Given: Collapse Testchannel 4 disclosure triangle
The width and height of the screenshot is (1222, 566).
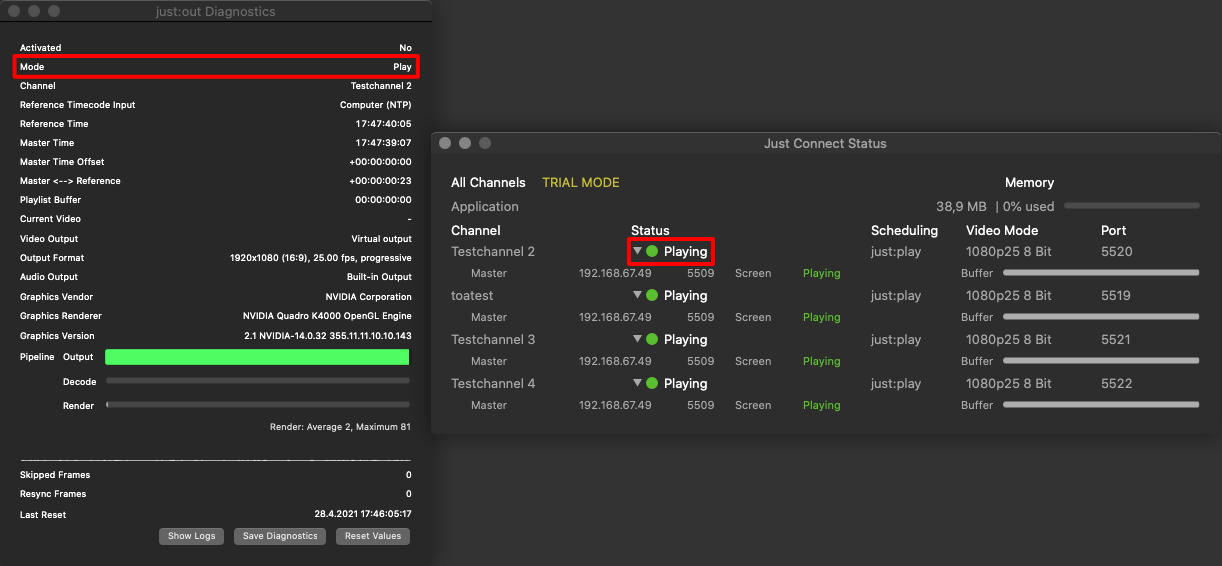Looking at the screenshot, I should pos(638,383).
